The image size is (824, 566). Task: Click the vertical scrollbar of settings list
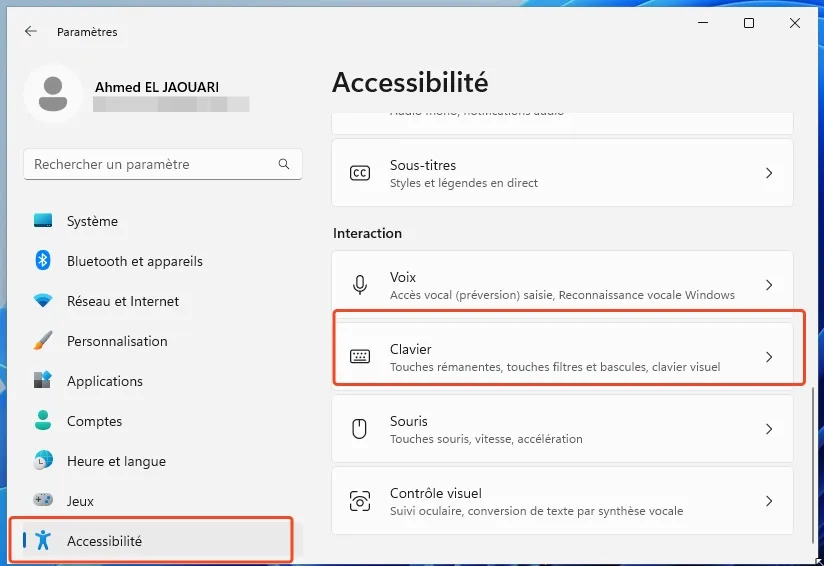coord(813,466)
